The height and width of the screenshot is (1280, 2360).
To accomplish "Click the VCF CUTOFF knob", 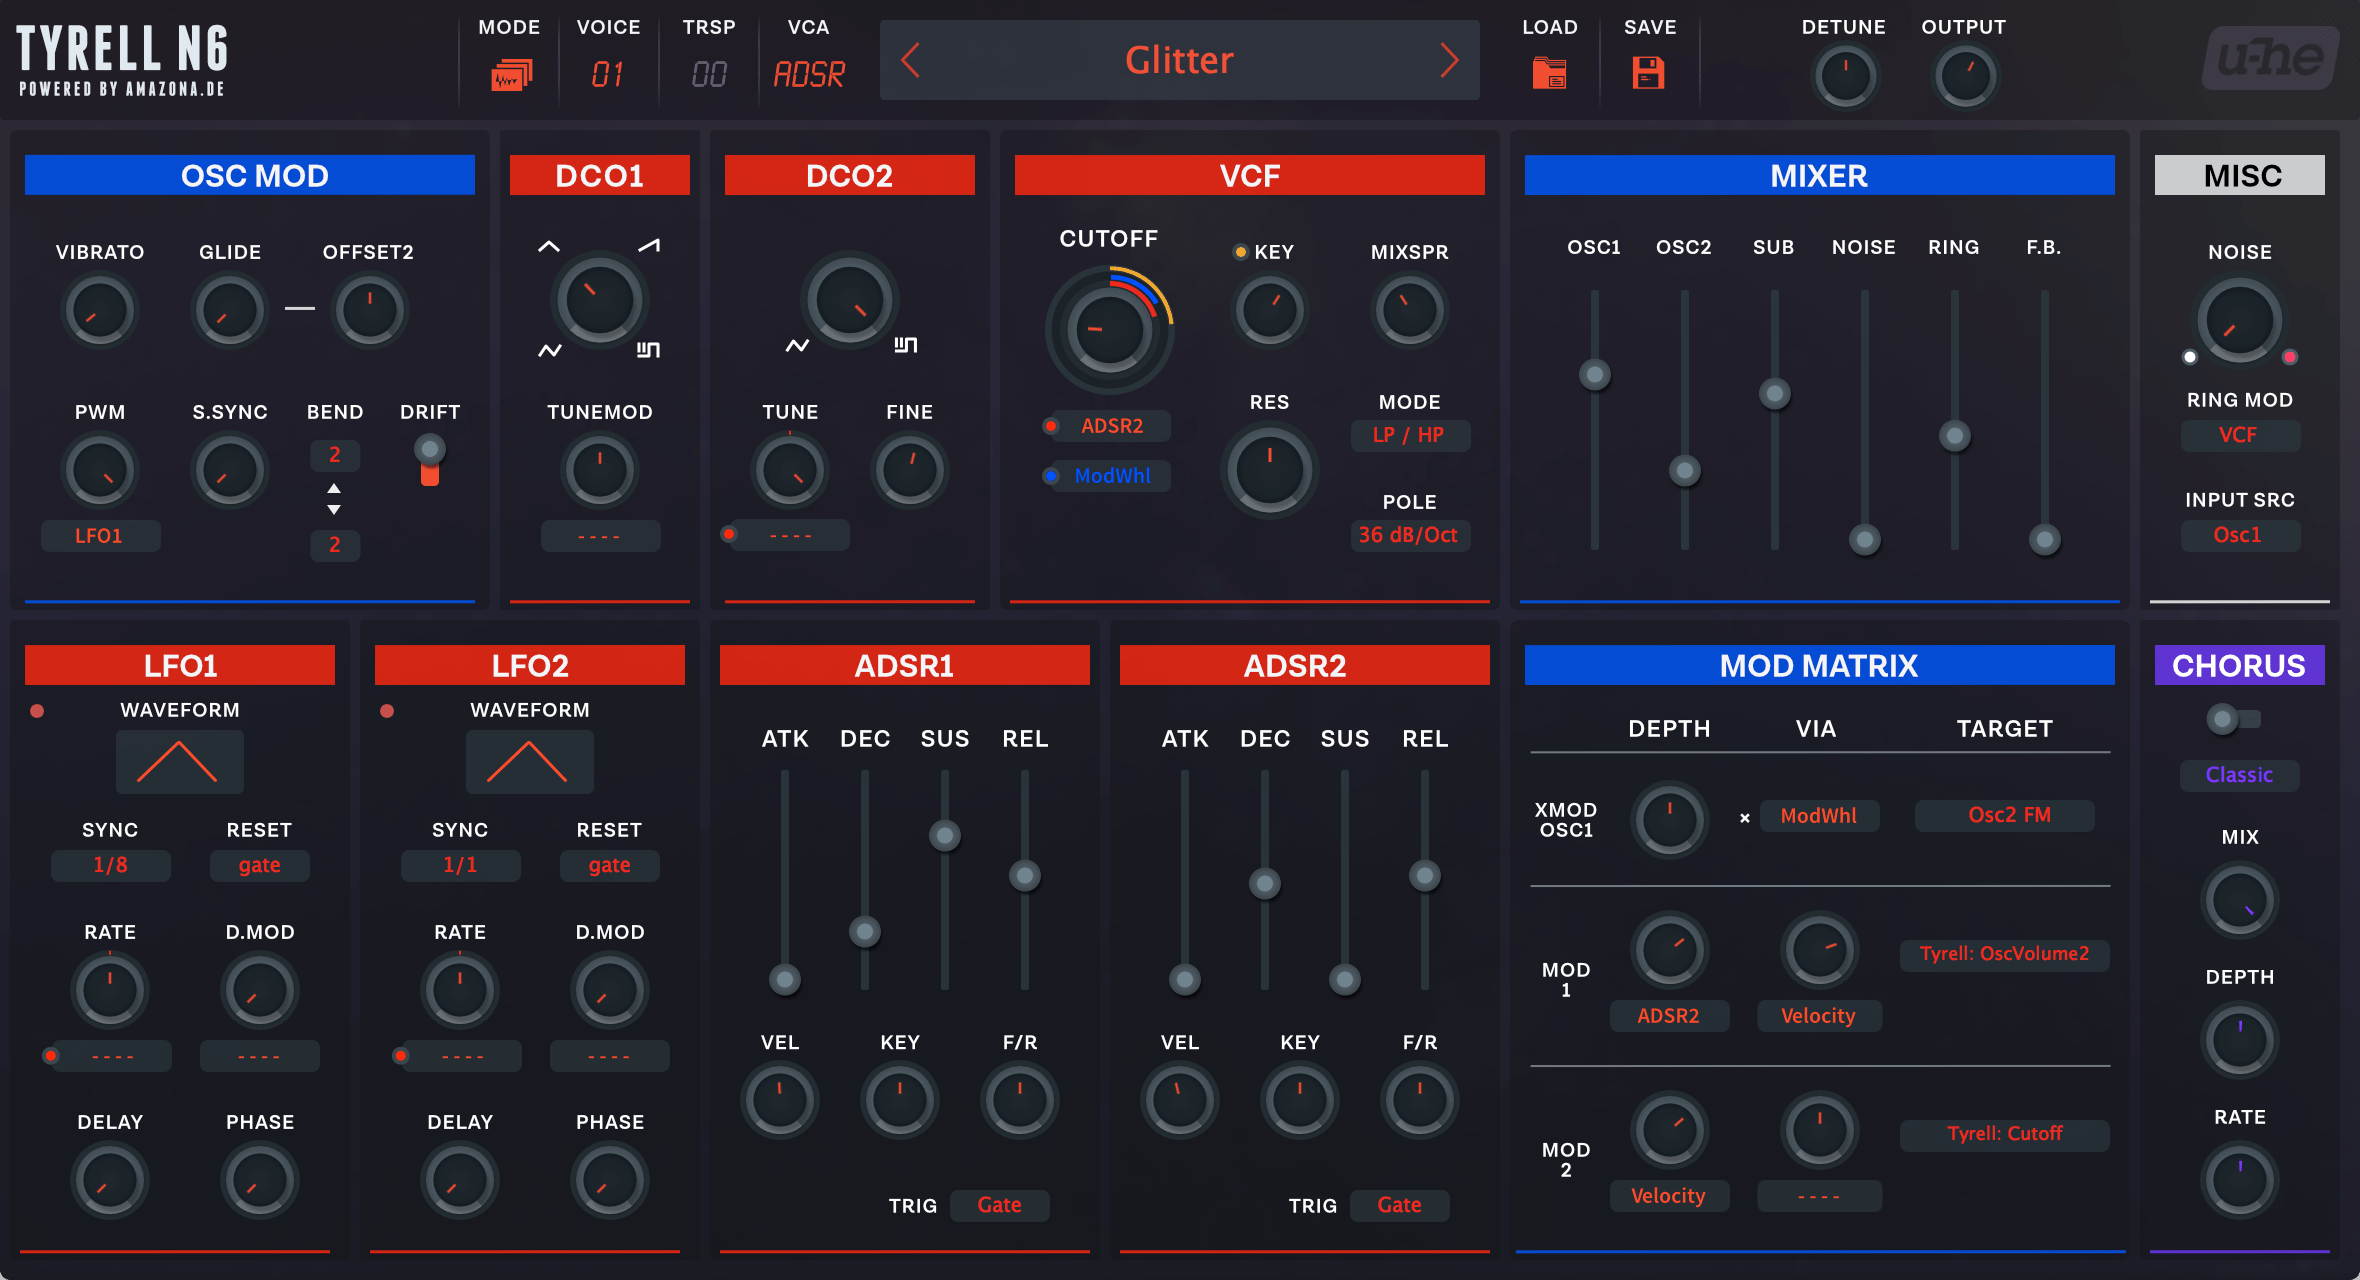I will pyautogui.click(x=1109, y=329).
